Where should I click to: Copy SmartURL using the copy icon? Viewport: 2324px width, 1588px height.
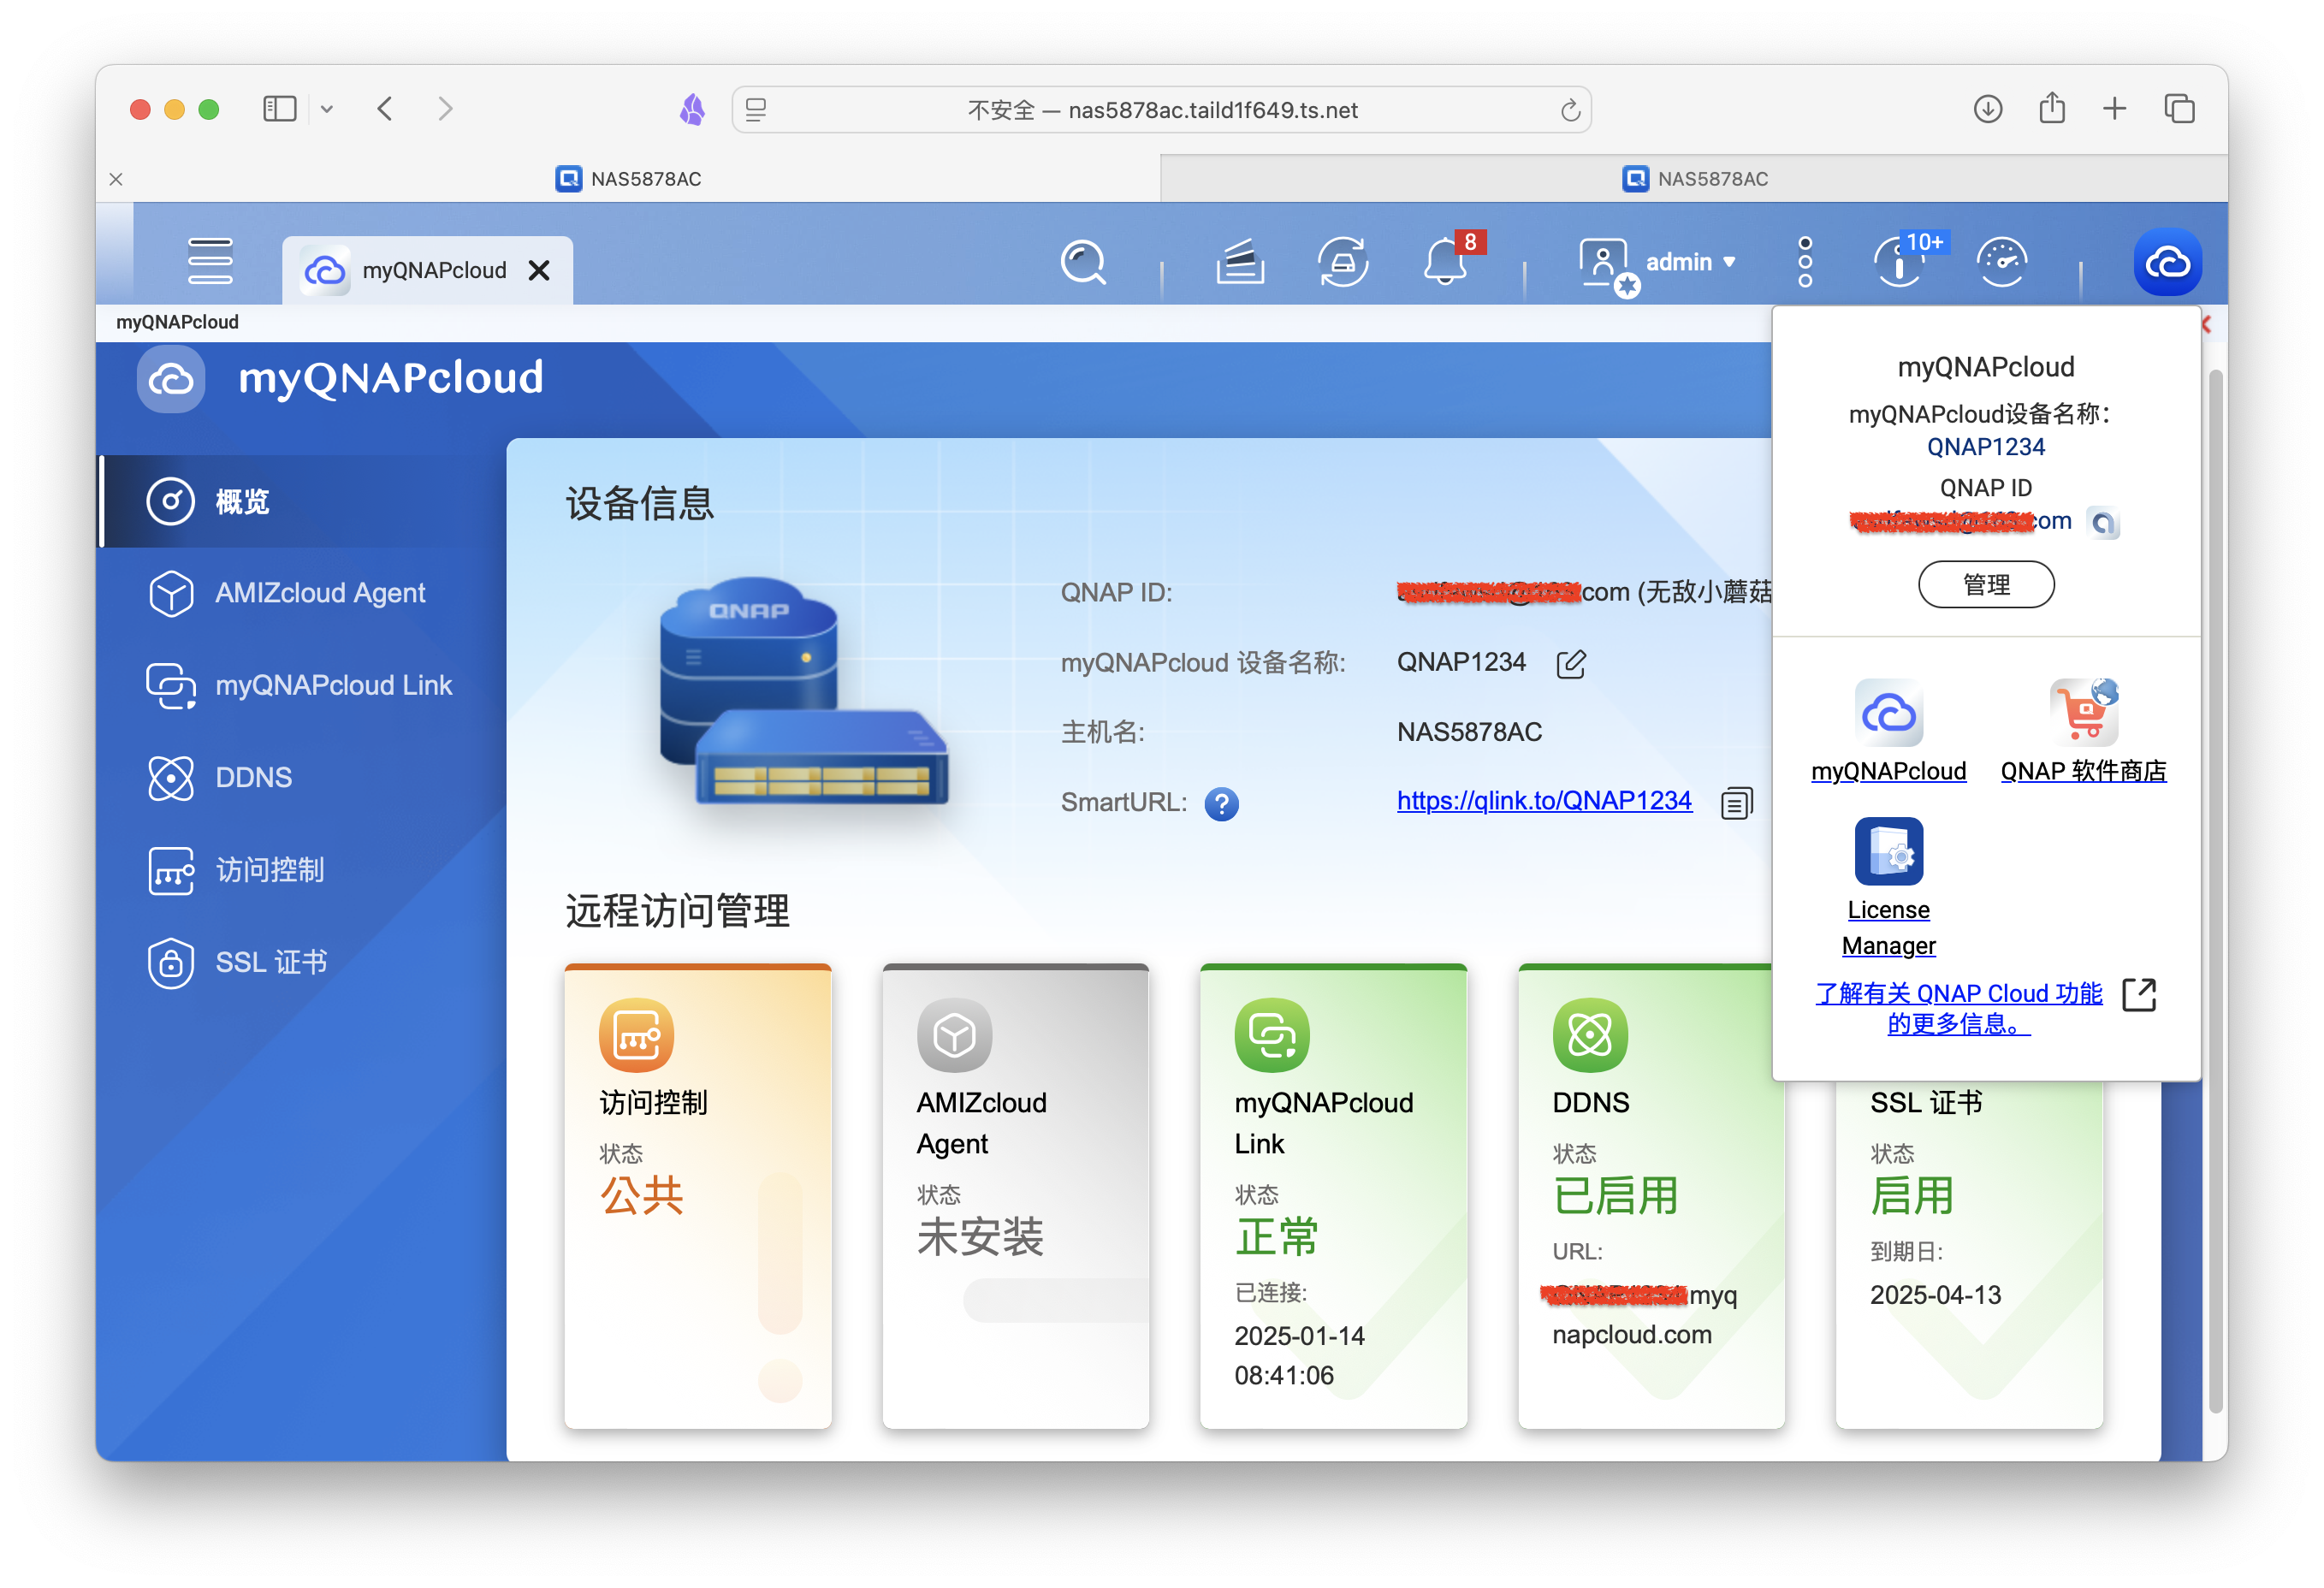(x=1737, y=802)
